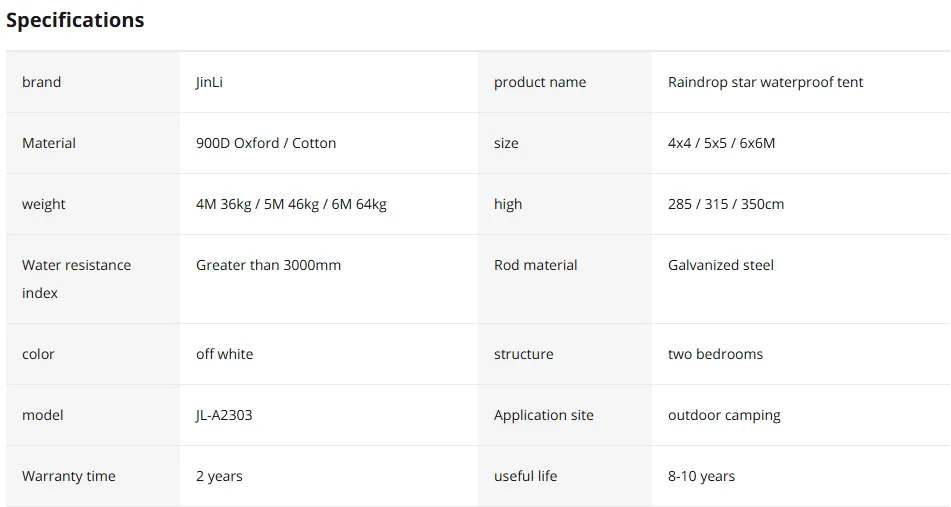The image size is (951, 507).
Task: Select the 'off white' color value
Action: 224,354
